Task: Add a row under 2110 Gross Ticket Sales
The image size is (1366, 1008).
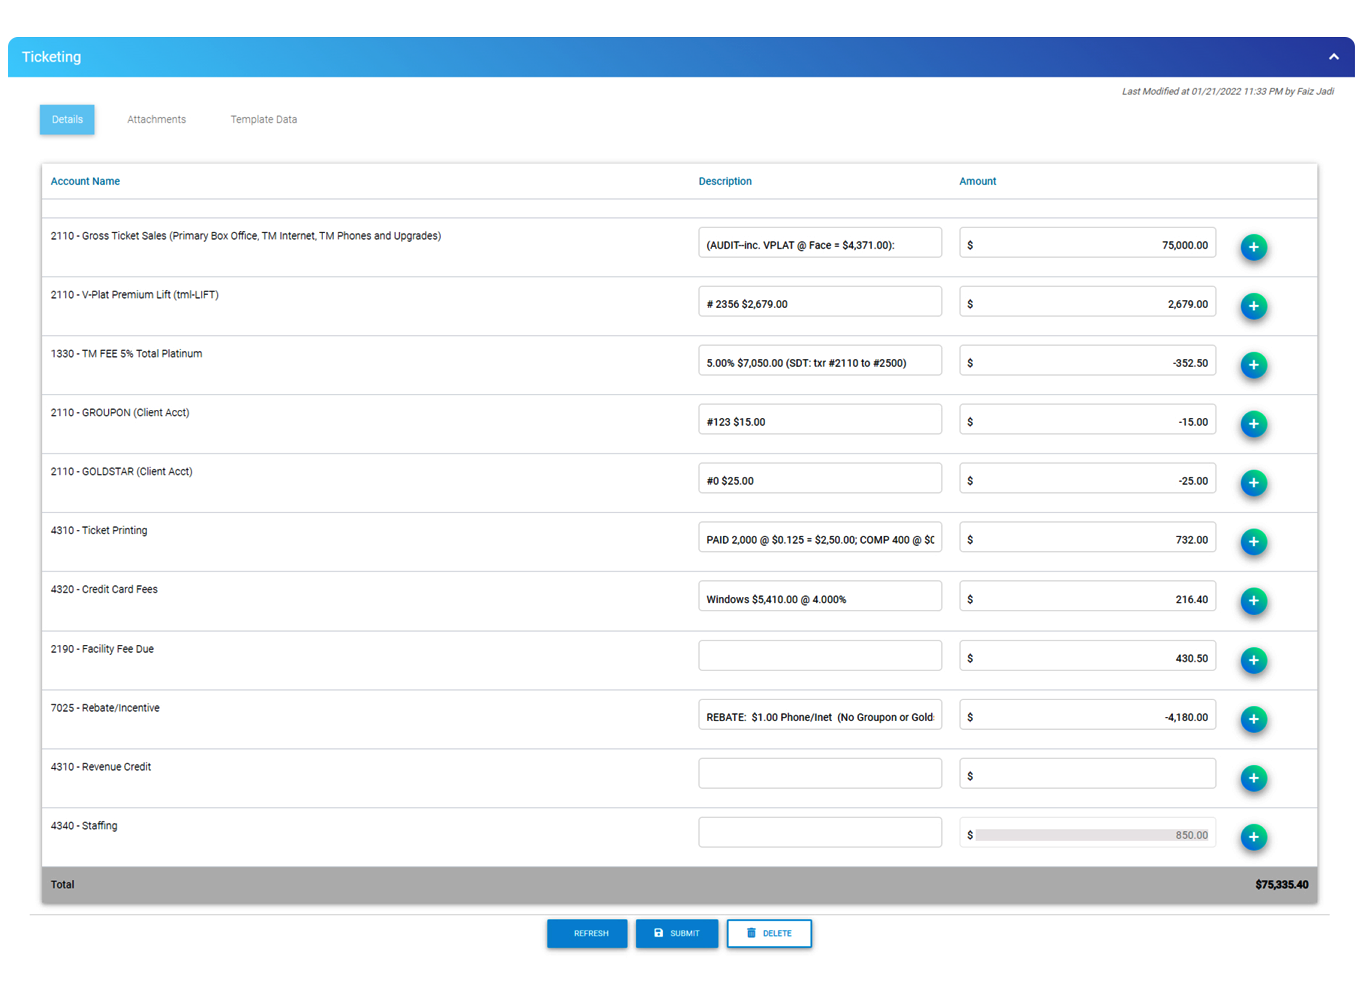Action: (x=1254, y=247)
